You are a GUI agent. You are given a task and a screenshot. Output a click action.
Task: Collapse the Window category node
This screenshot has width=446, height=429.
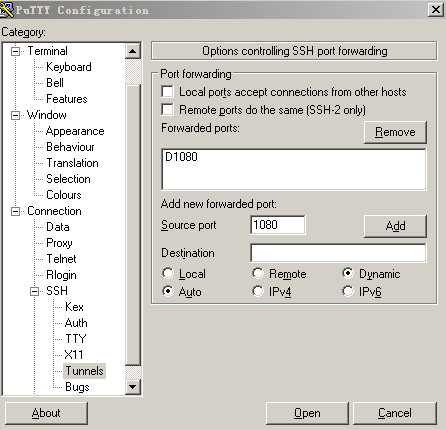click(x=15, y=115)
